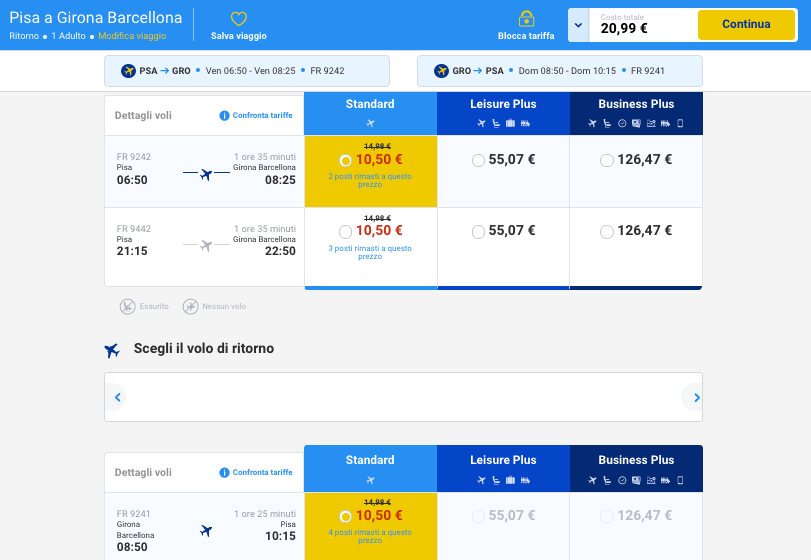This screenshot has width=811, height=560.
Task: Click the suitcase icon under outbound Leisure Plus
Action: [x=510, y=123]
